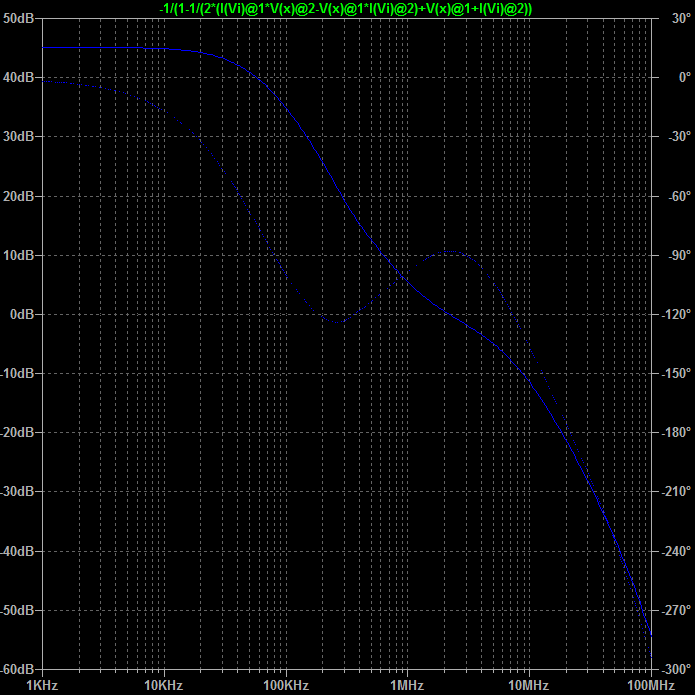Image resolution: width=695 pixels, height=695 pixels.
Task: Click the -10dB left axis label
Action: (17, 373)
